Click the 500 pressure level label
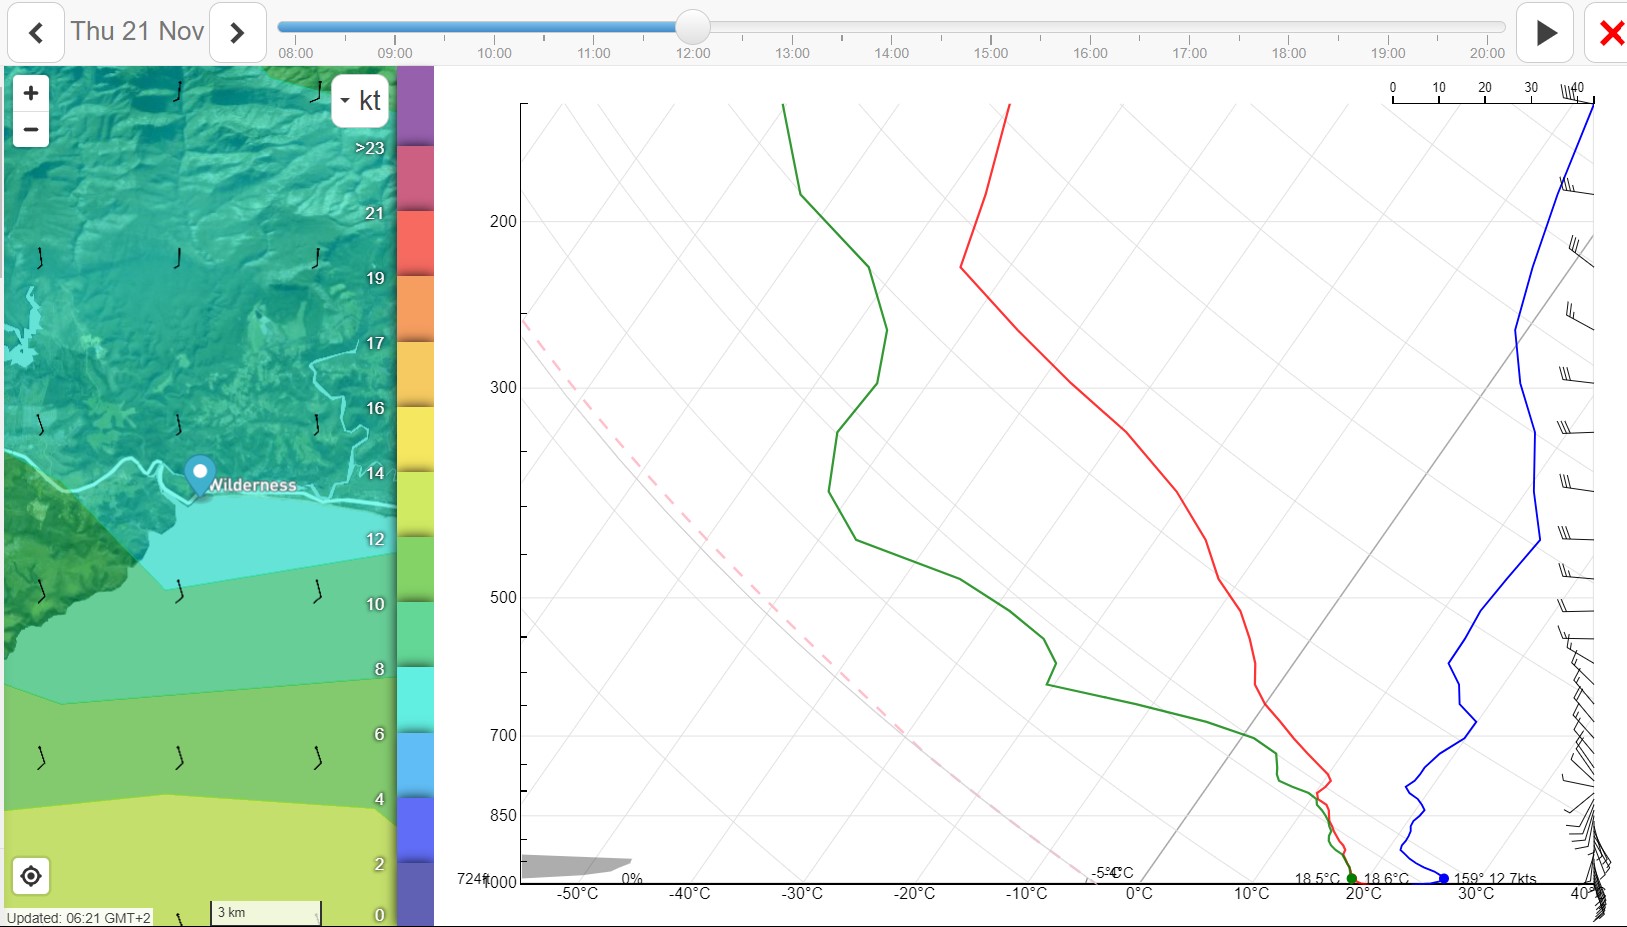 503,597
